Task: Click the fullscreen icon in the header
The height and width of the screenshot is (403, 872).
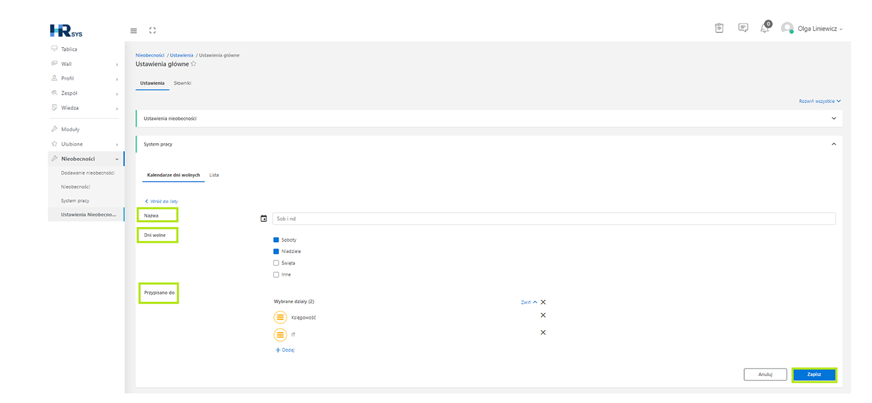Action: tap(152, 31)
